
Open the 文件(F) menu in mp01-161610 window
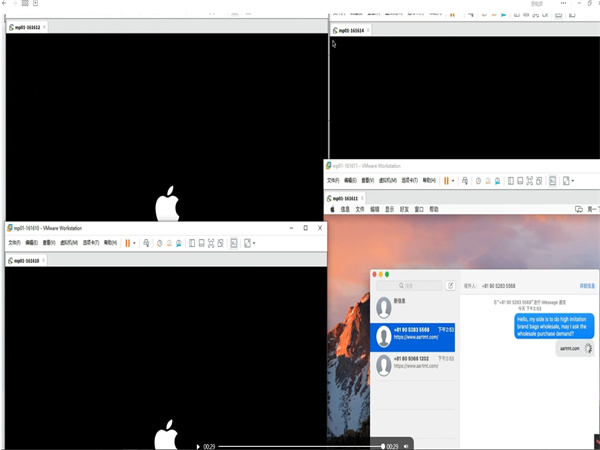click(x=14, y=243)
